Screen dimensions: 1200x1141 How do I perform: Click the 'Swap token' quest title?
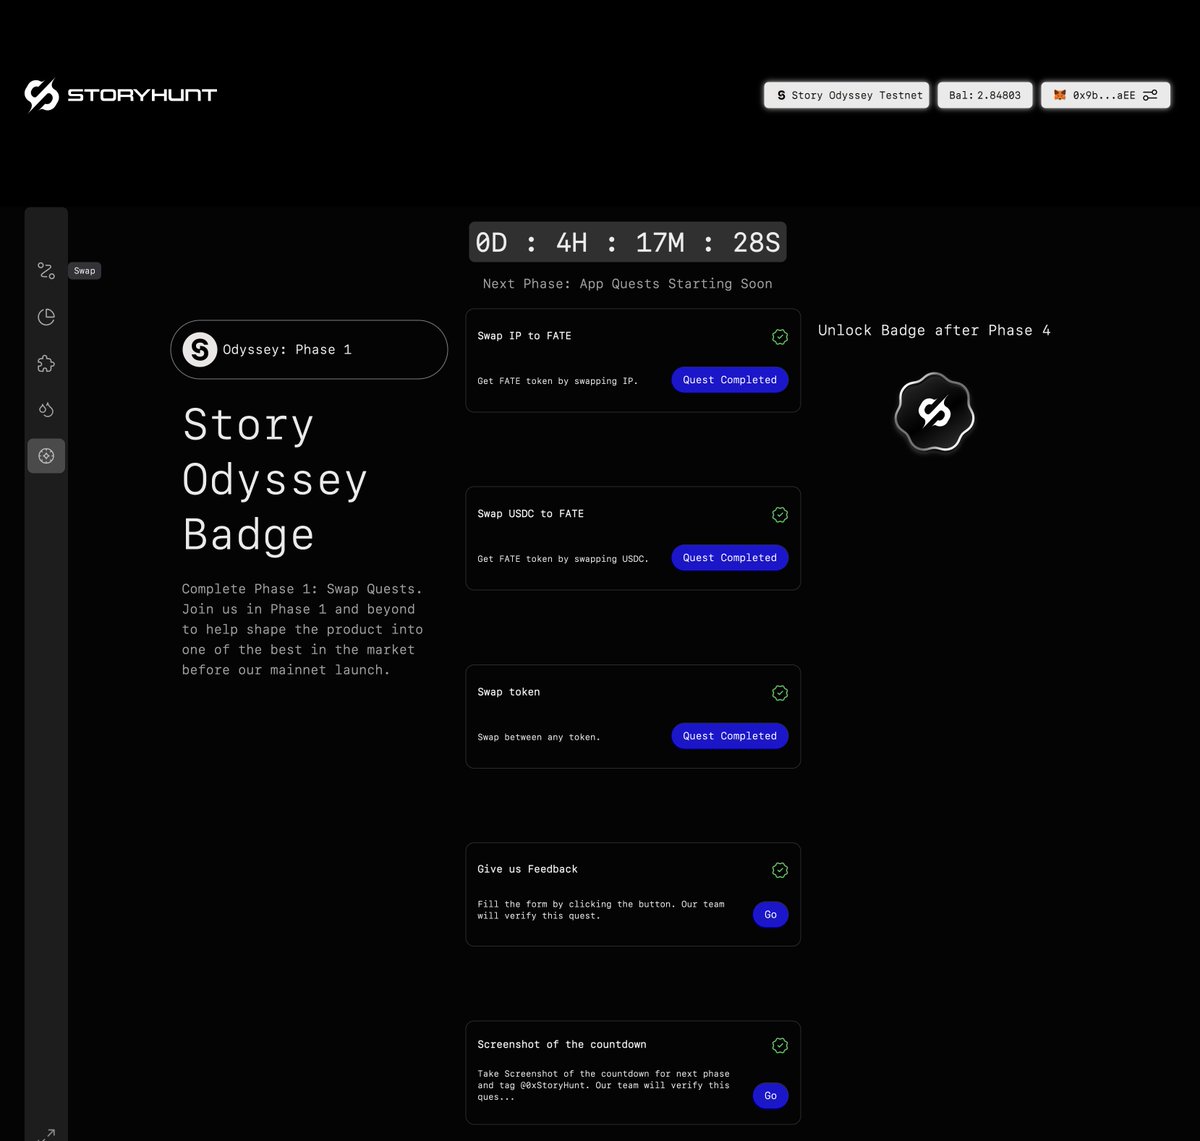(508, 692)
